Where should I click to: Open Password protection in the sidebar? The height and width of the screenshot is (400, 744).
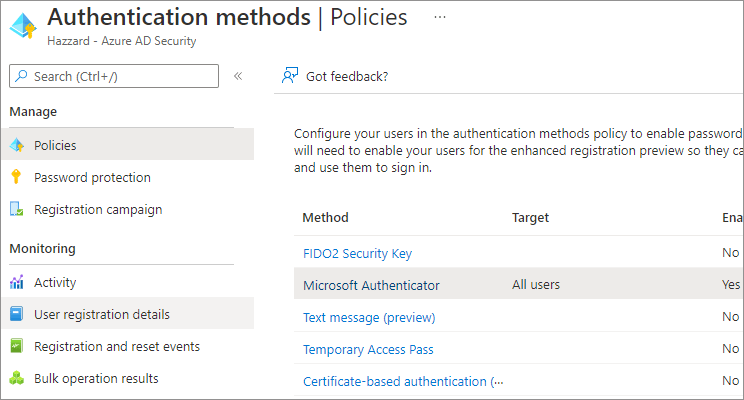92,177
